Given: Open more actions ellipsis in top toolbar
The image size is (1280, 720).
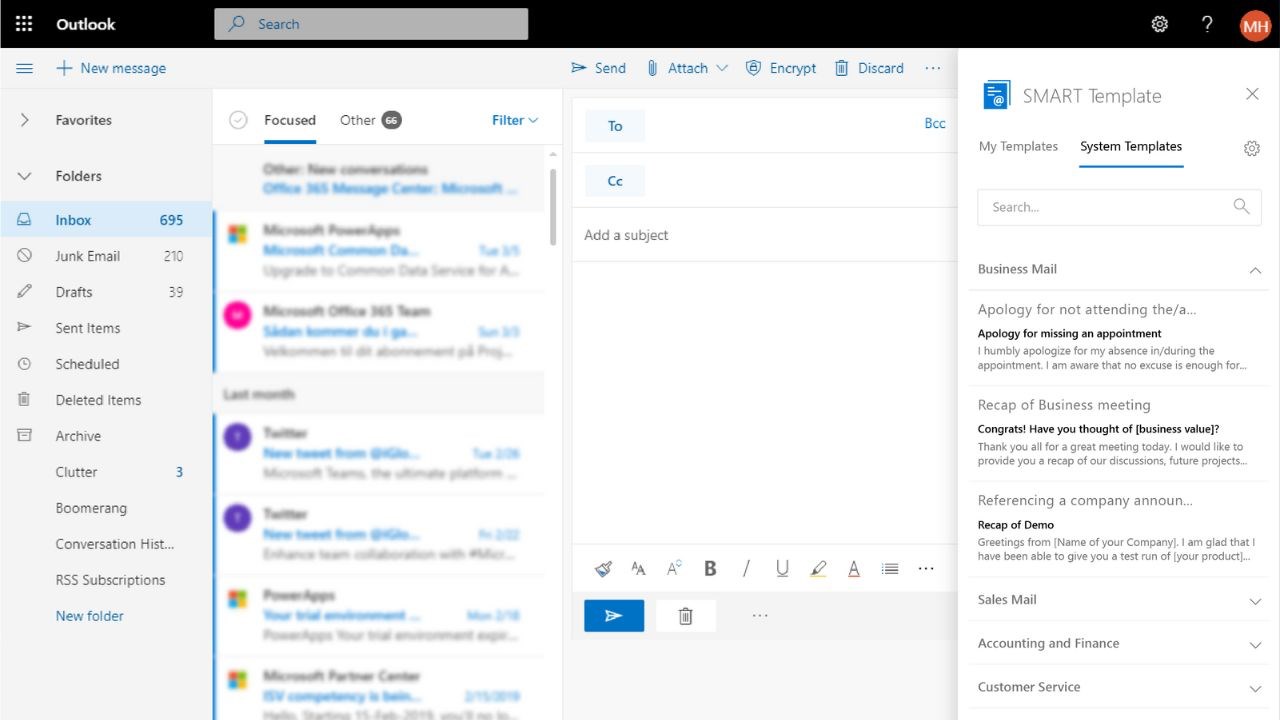Looking at the screenshot, I should [x=933, y=68].
